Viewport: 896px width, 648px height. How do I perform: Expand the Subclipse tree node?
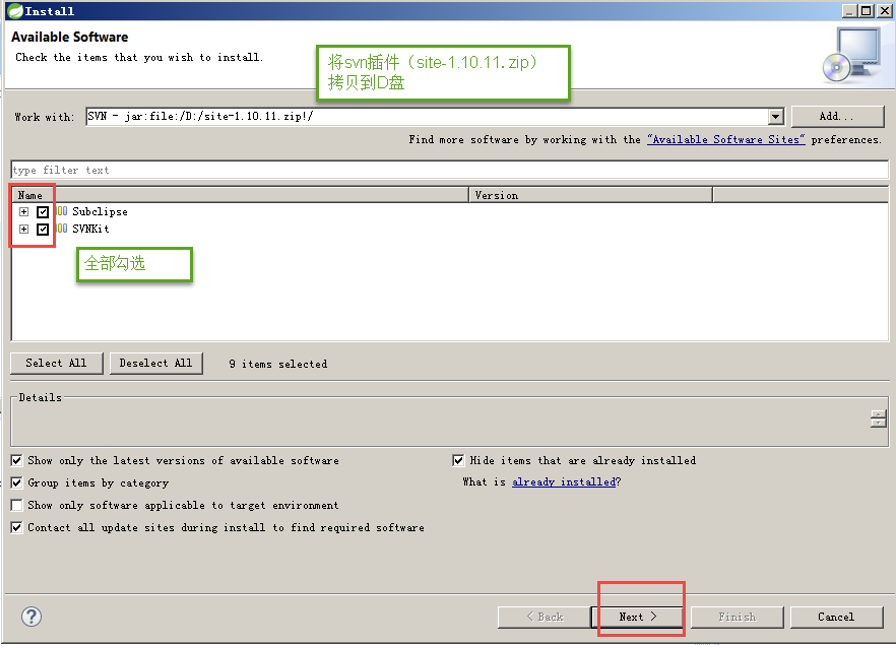pos(23,211)
